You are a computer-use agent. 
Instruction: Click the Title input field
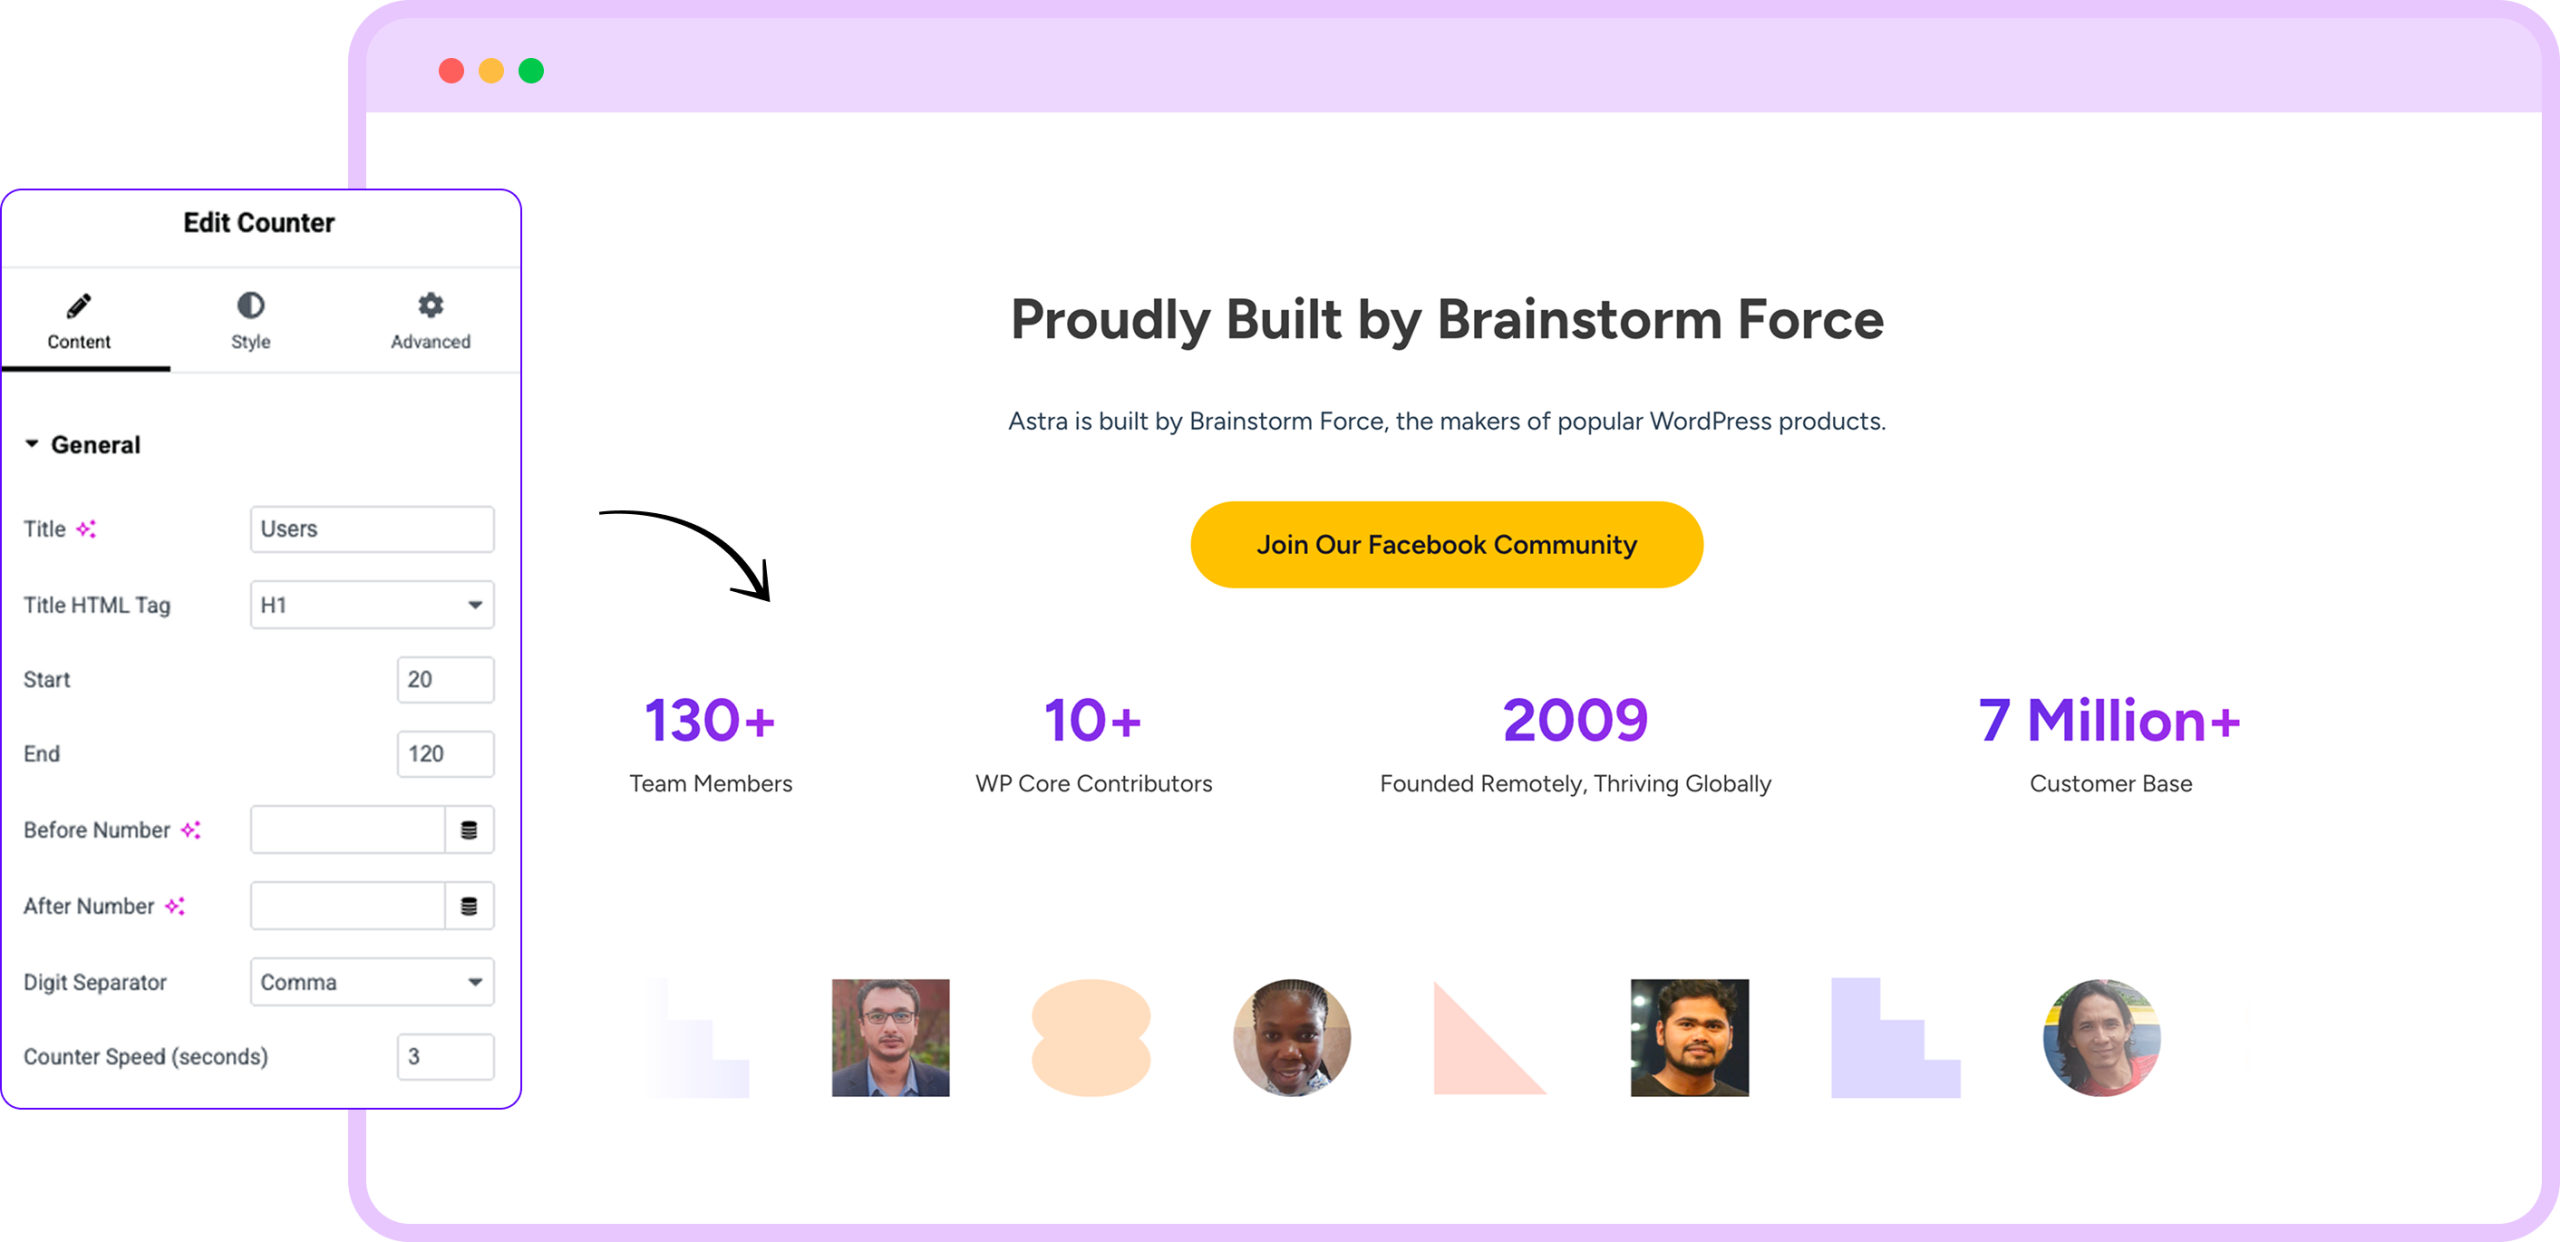point(372,529)
